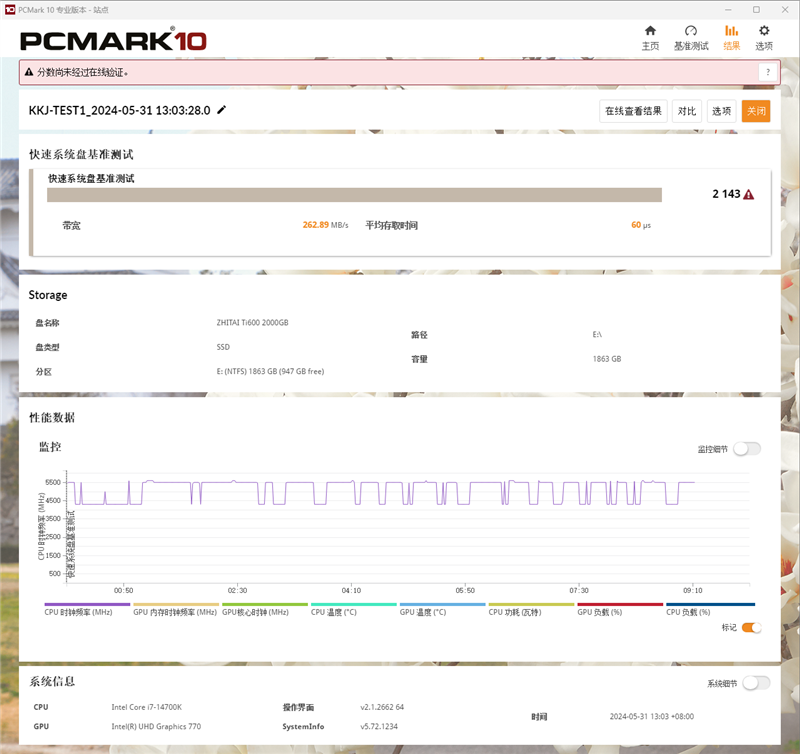Toggle the 监控细节 monitoring details switch

(x=747, y=448)
